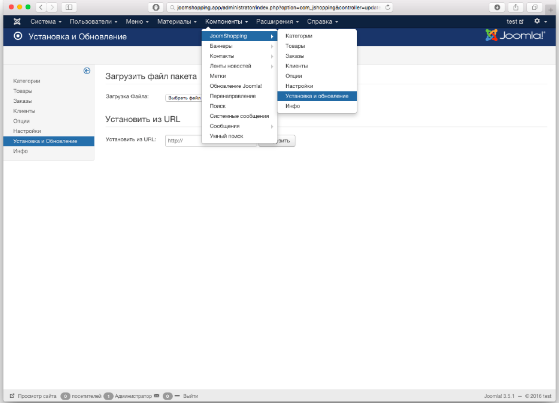The height and width of the screenshot is (403, 559).
Task: Open the settings gear in admin bar
Action: point(540,21)
